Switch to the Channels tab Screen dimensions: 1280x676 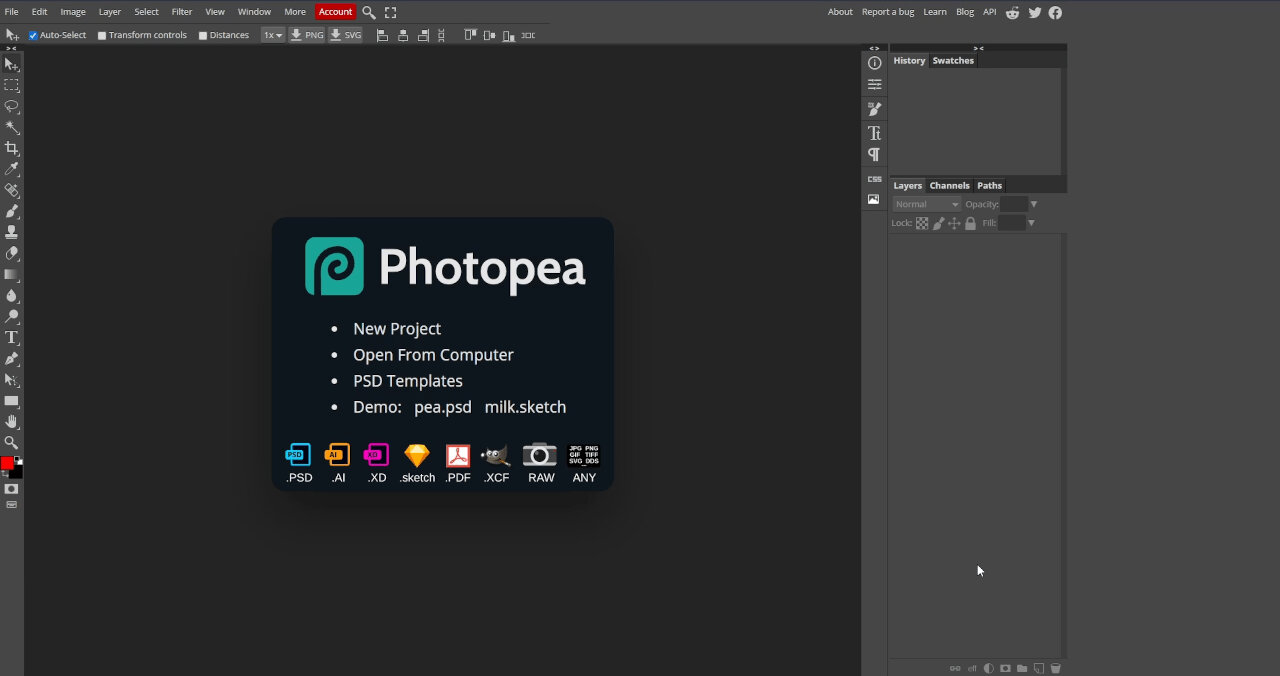coord(948,185)
